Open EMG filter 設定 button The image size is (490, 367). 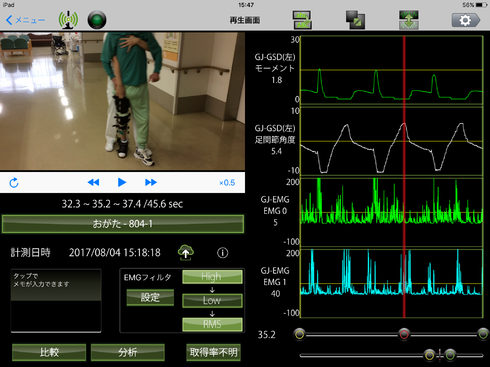pyautogui.click(x=150, y=297)
